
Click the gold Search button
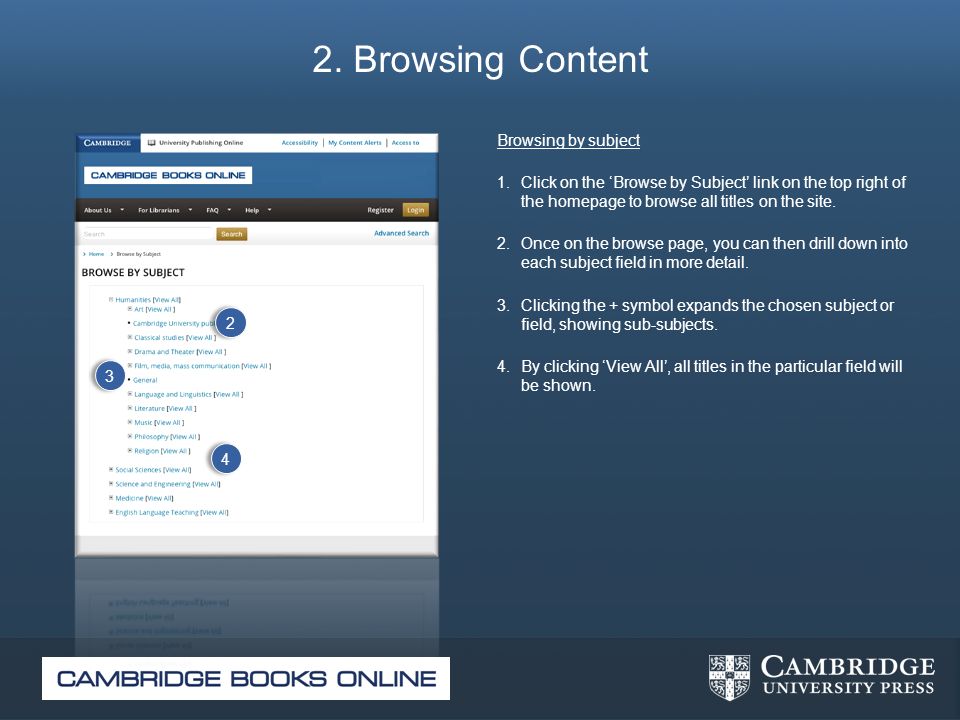pyautogui.click(x=231, y=234)
